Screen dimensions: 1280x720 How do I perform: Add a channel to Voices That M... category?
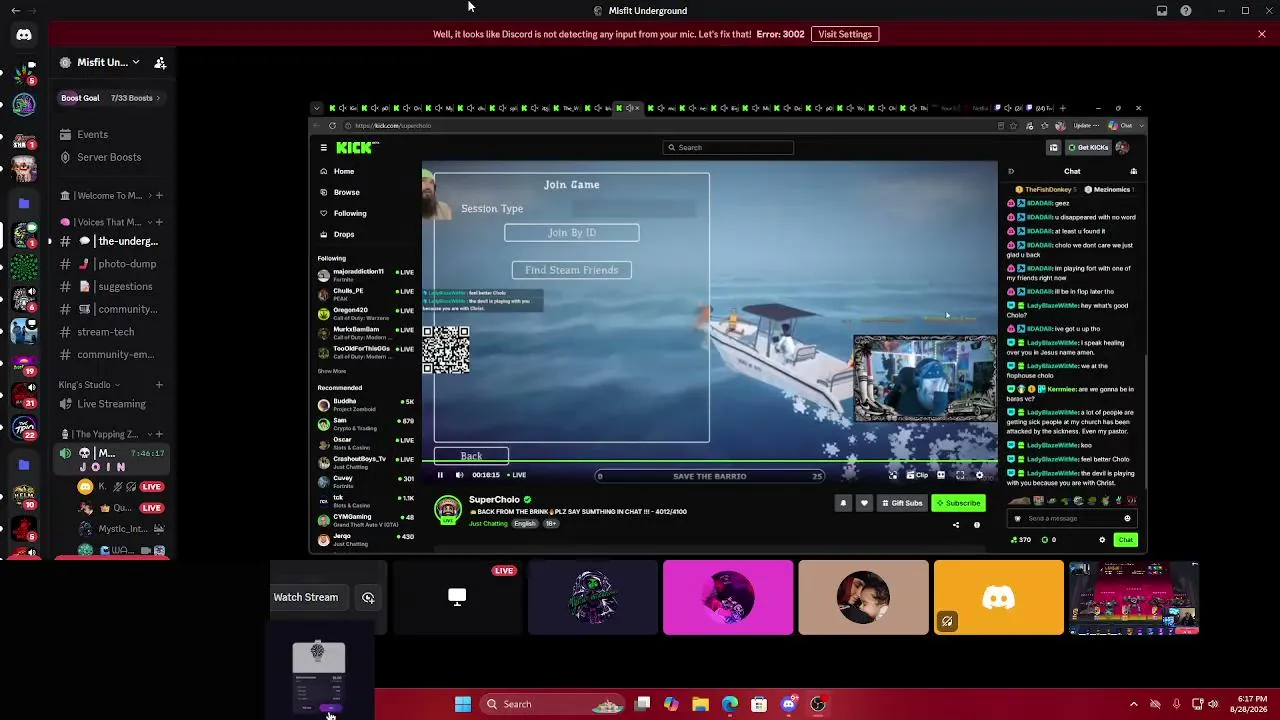pos(159,222)
